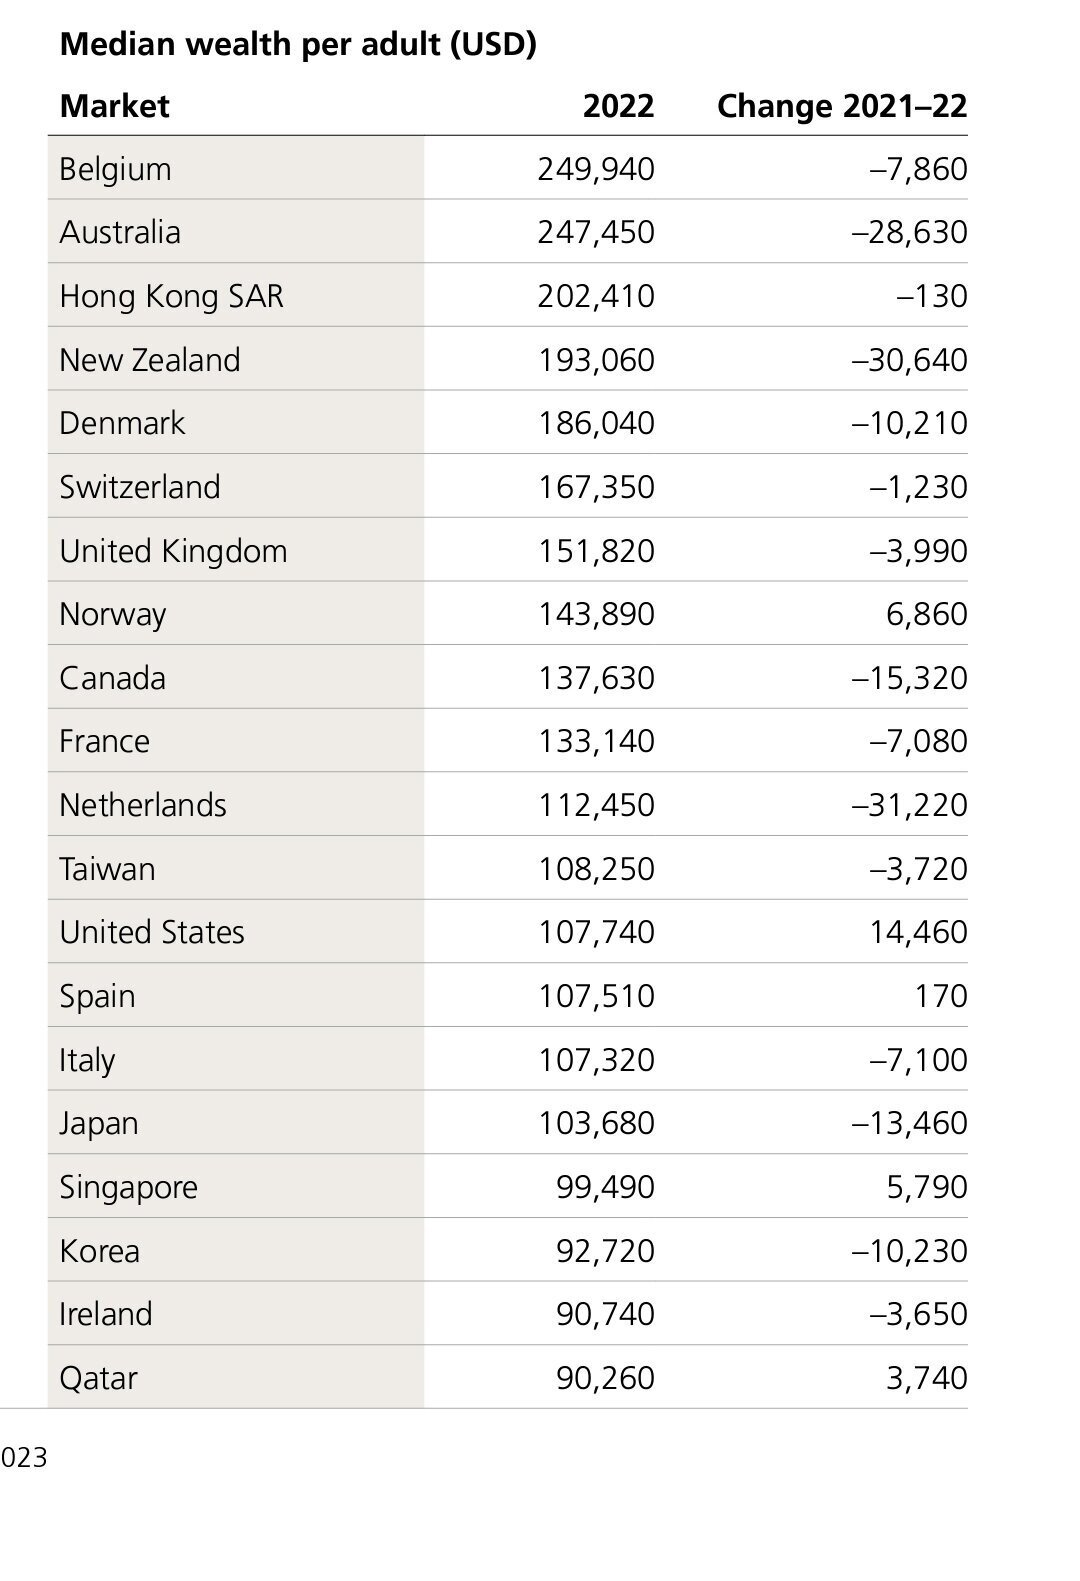Click the Median wealth per adult title
The image size is (1080, 1581).
(298, 44)
